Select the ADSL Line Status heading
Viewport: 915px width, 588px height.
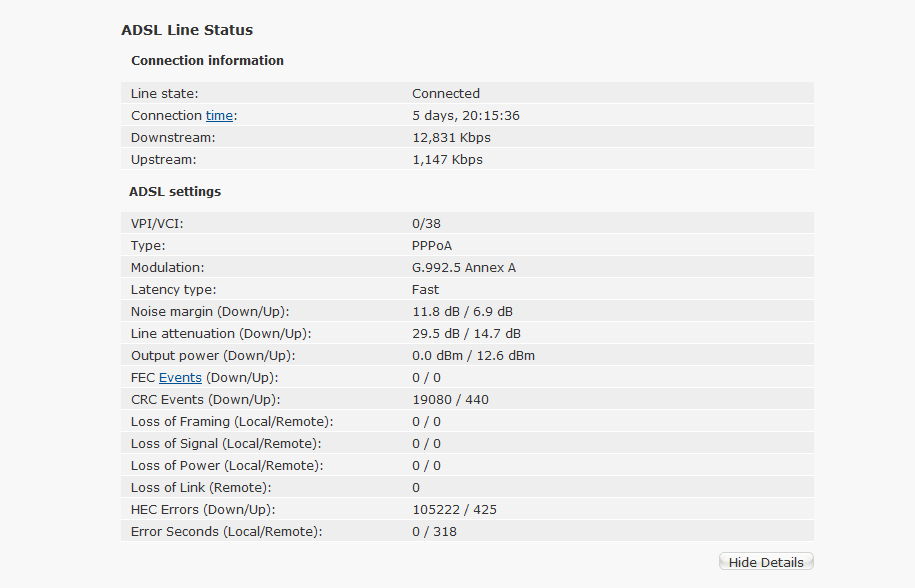pos(187,30)
